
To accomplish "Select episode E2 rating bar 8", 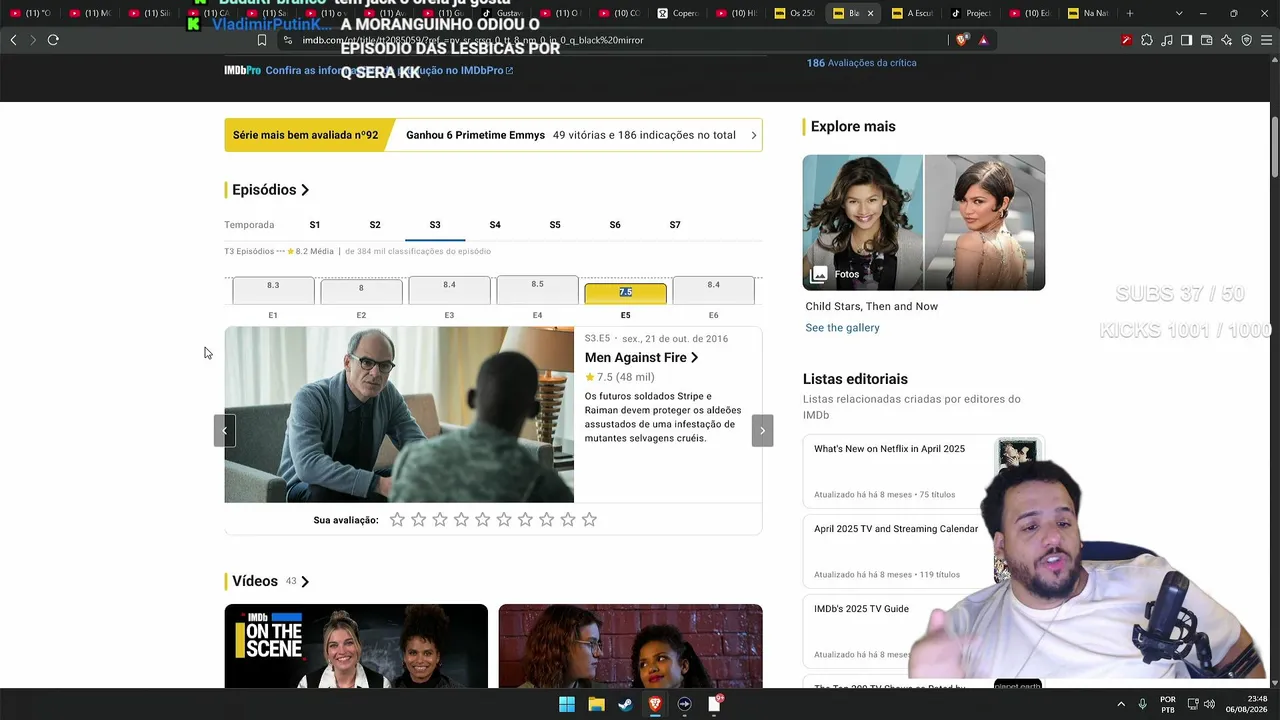I will [x=361, y=292].
